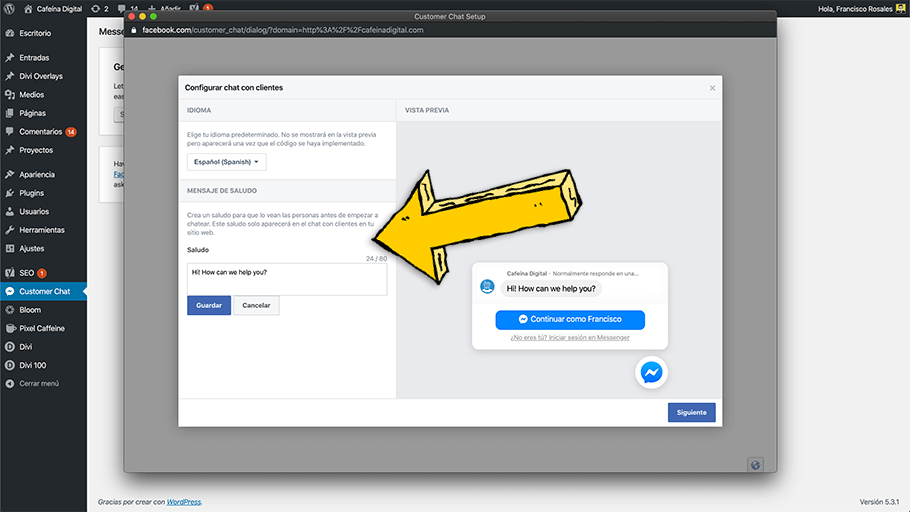The width and height of the screenshot is (910, 512).
Task: Click the 24 / 80 character counter
Action: [x=377, y=259]
